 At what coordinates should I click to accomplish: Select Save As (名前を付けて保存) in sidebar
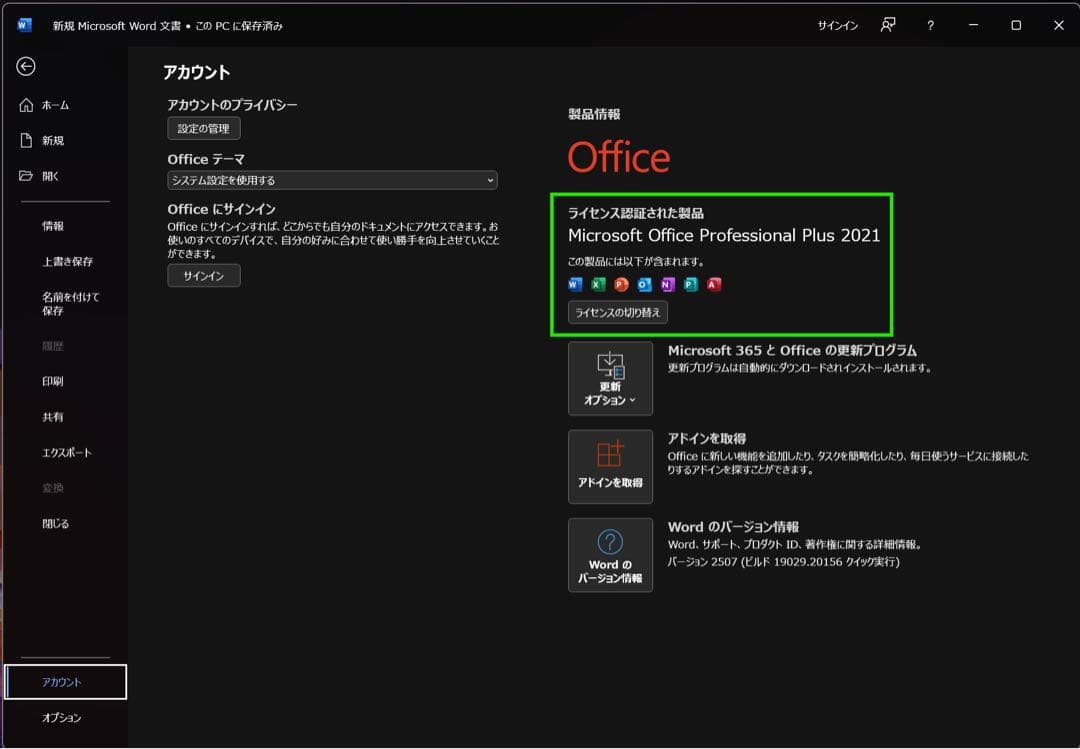[x=70, y=304]
